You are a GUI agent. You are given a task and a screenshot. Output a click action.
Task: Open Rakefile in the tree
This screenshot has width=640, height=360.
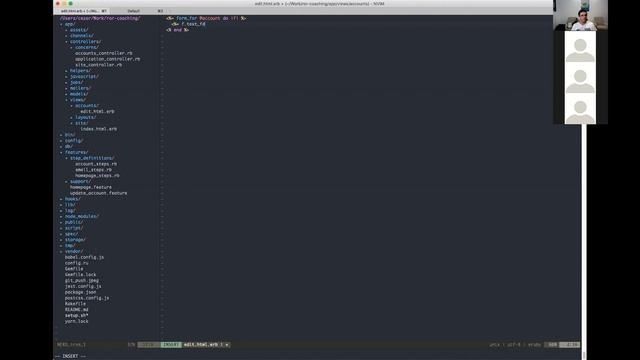[x=75, y=304]
